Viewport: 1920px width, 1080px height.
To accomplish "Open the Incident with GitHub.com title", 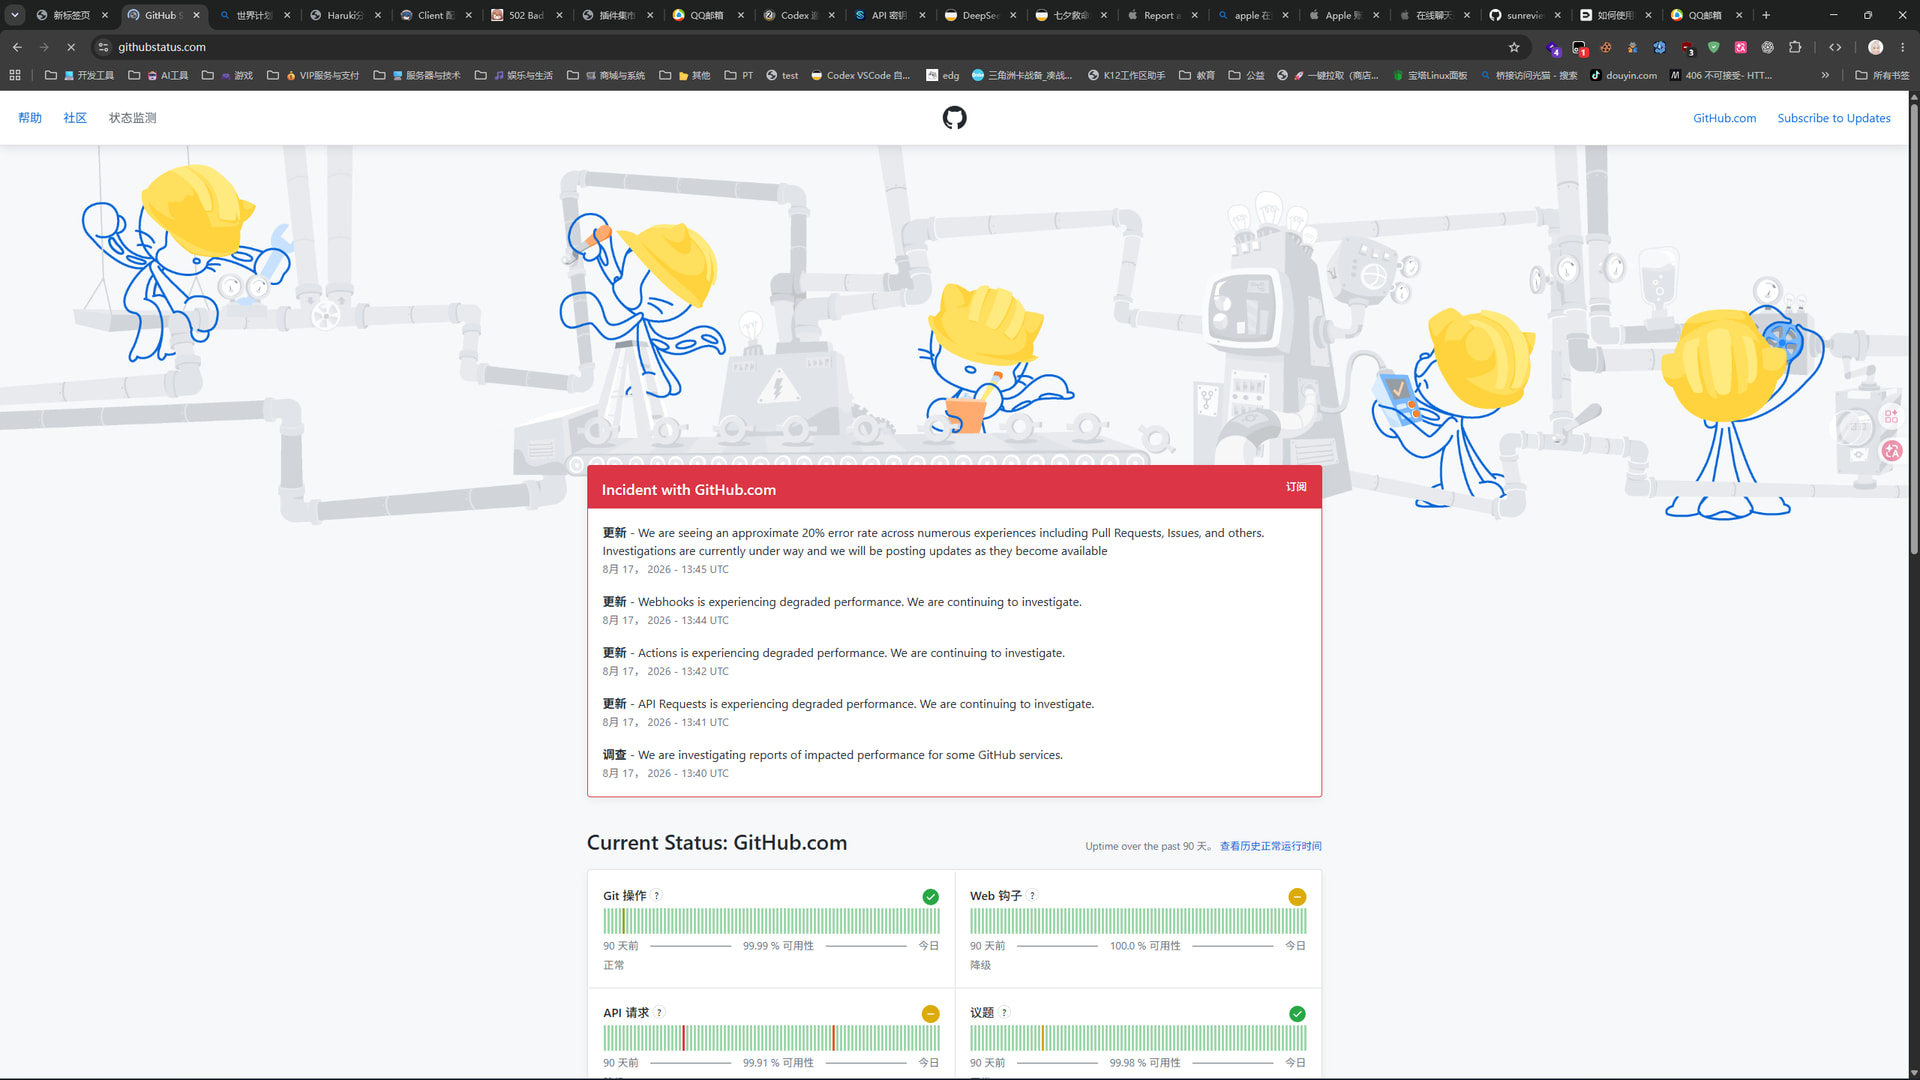I will pos(689,490).
